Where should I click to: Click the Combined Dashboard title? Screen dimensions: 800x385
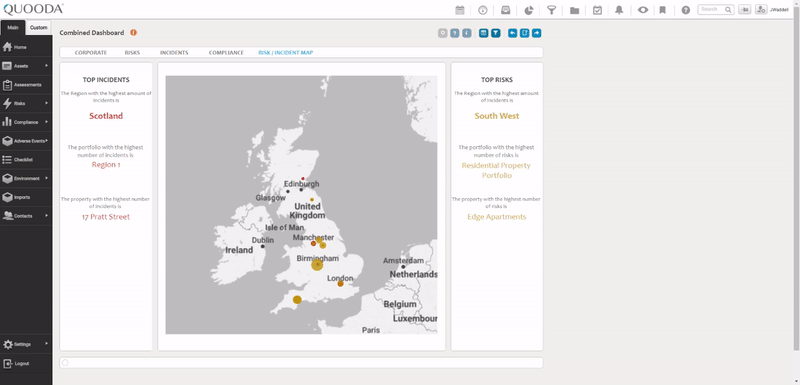pos(92,33)
